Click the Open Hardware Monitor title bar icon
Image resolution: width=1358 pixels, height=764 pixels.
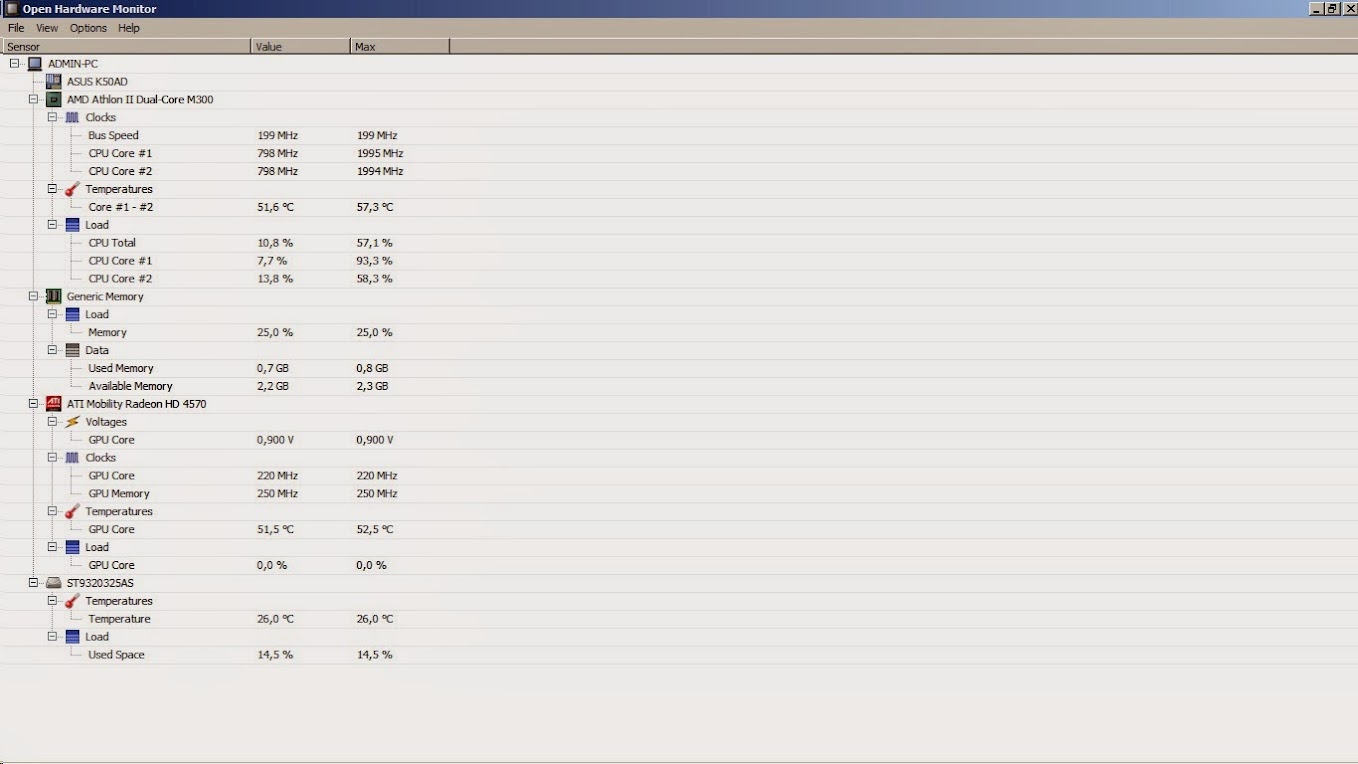[11, 9]
